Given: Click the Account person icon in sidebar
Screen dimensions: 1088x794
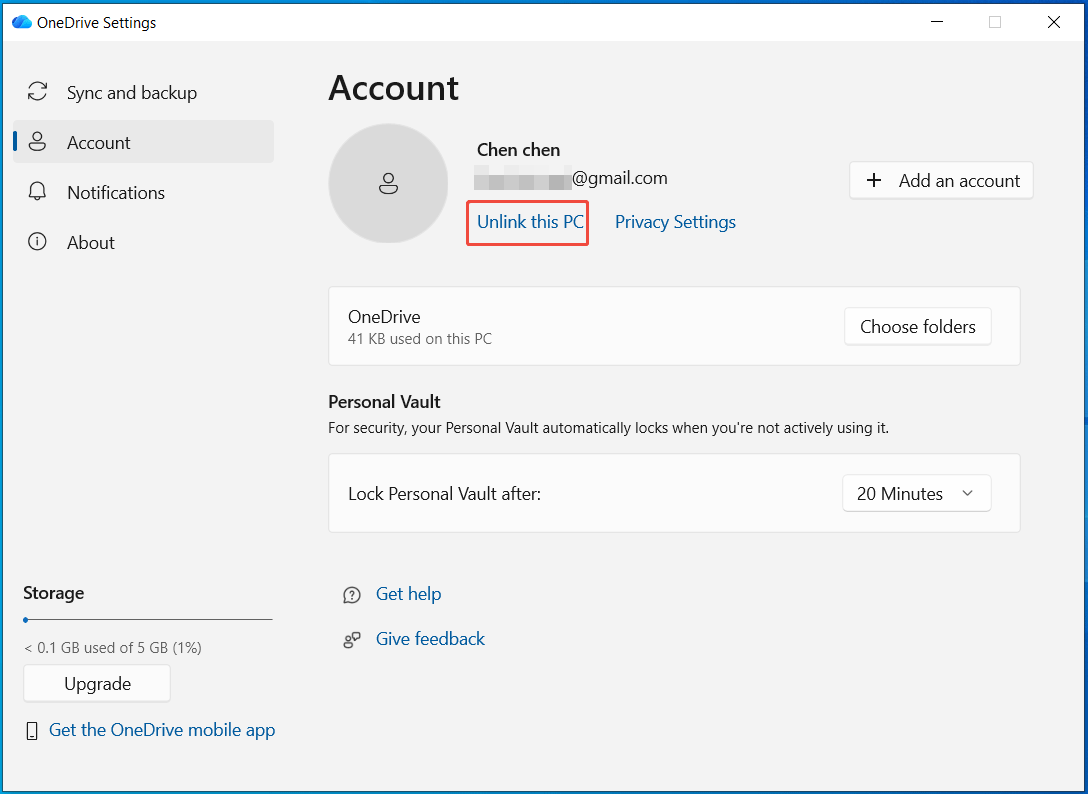Looking at the screenshot, I should pyautogui.click(x=37, y=142).
